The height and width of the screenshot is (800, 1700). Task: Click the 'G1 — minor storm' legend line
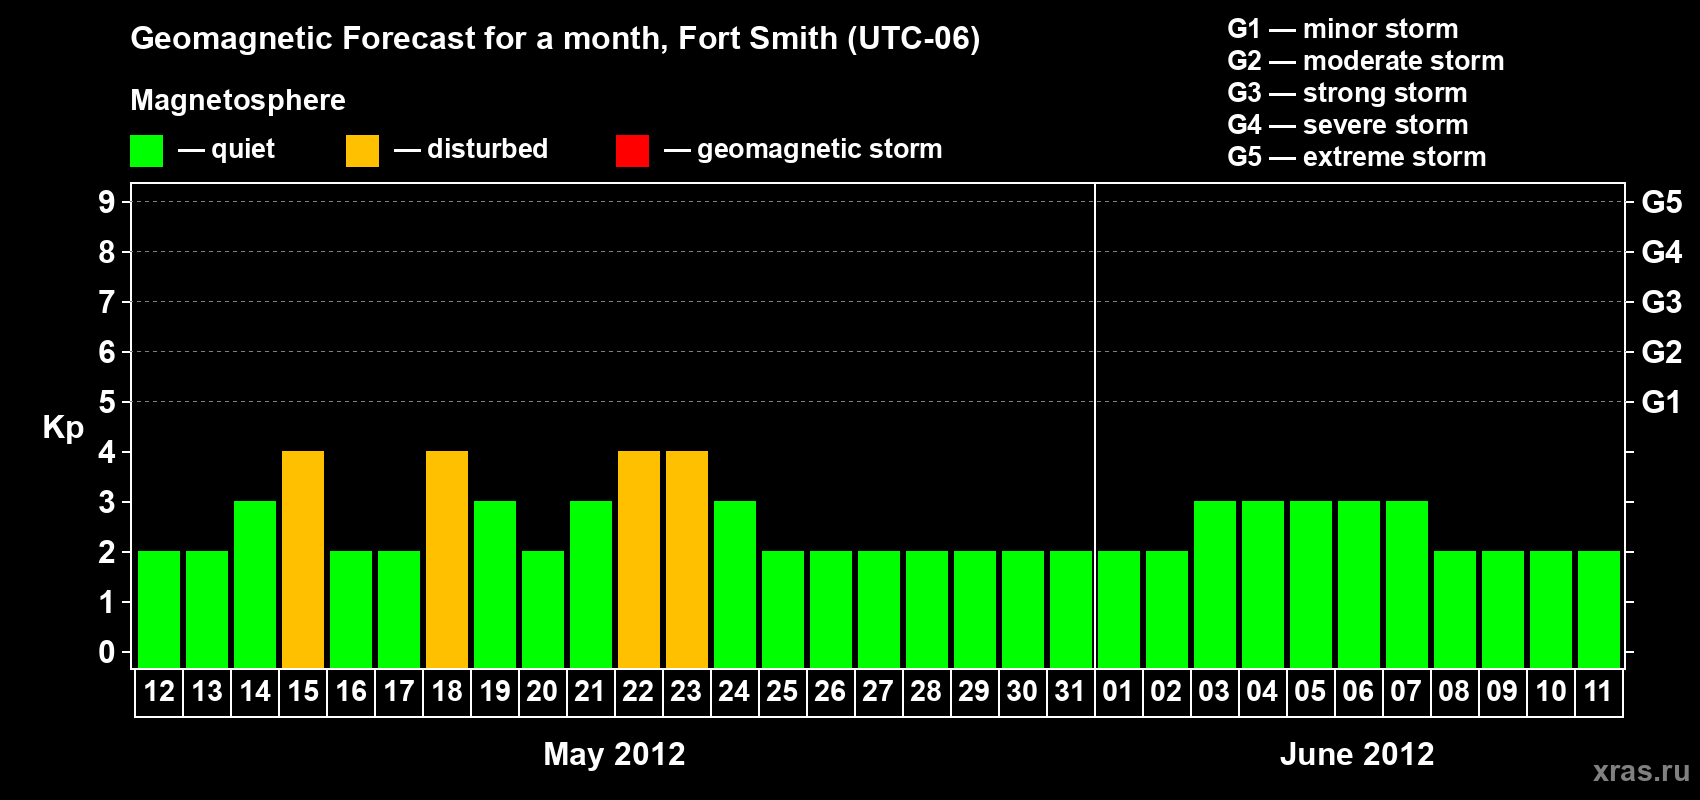tap(1343, 29)
